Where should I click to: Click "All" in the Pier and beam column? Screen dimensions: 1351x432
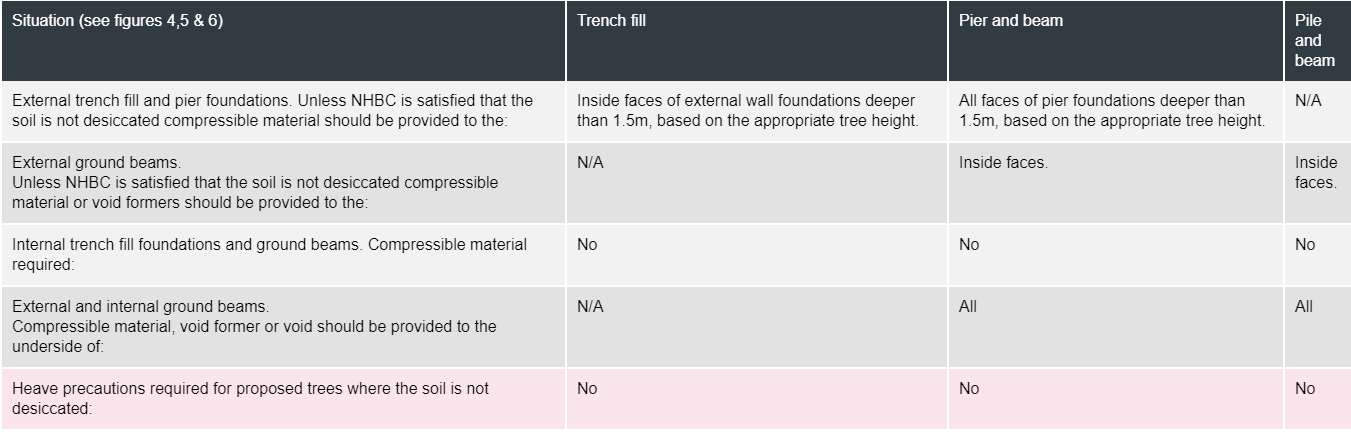[x=968, y=307]
